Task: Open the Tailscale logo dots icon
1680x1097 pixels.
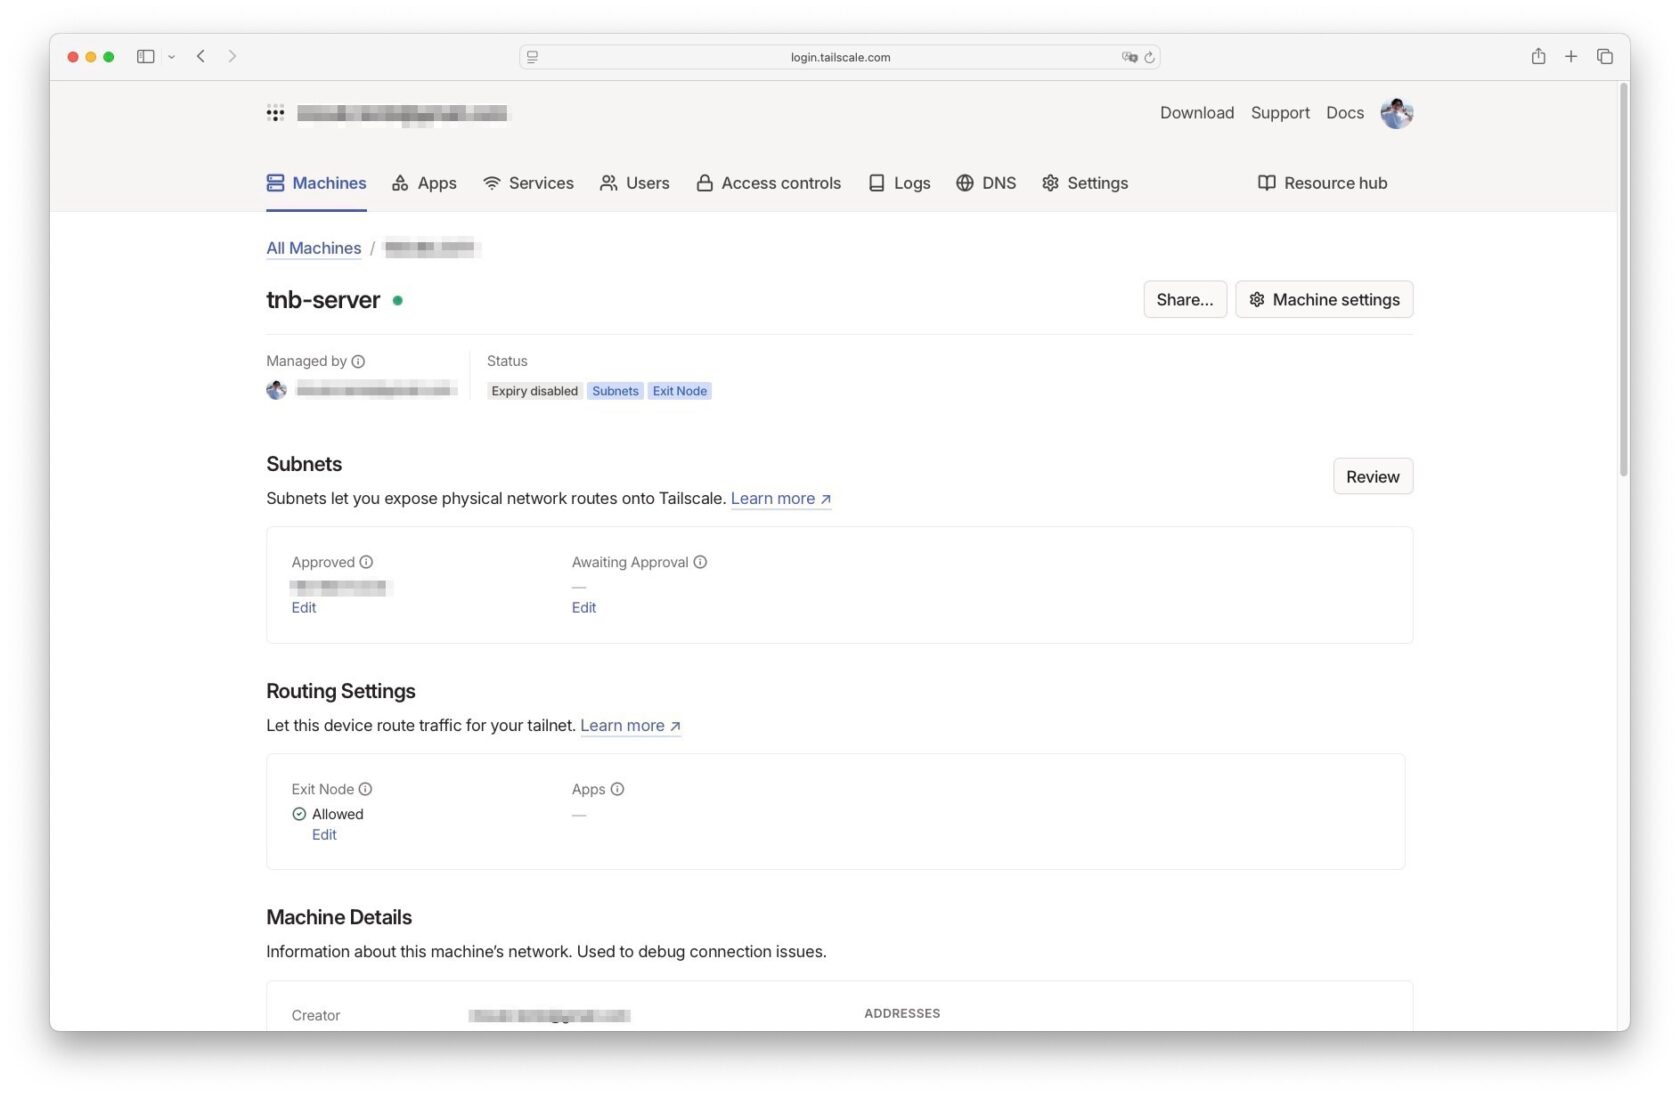Action: click(x=275, y=113)
